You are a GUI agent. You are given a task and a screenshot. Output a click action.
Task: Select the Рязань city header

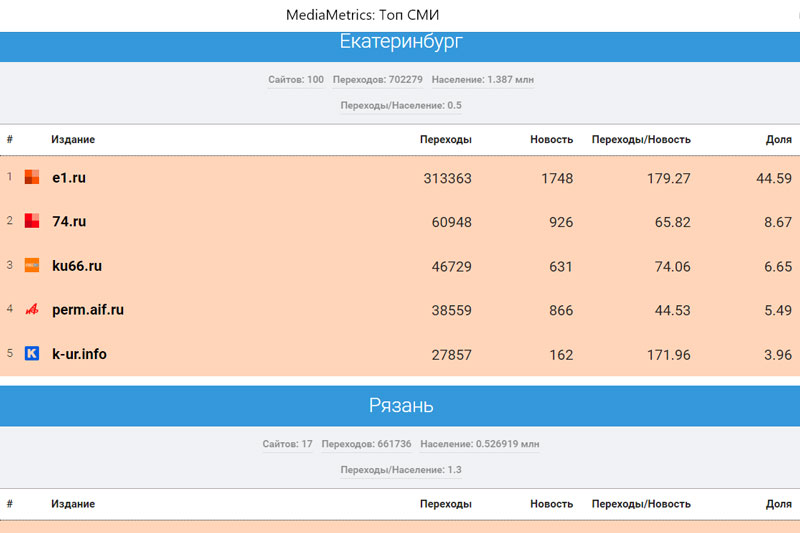pyautogui.click(x=401, y=405)
